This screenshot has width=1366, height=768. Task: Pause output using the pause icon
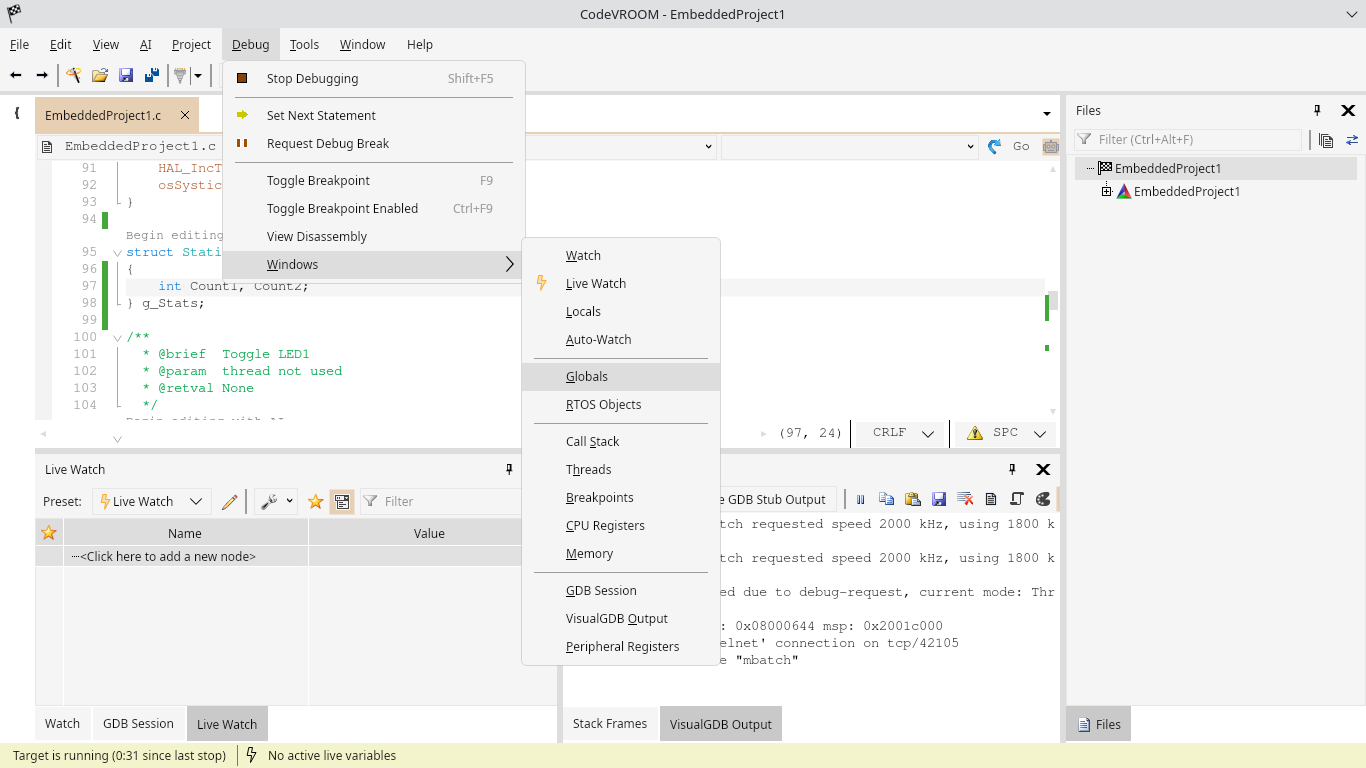coord(860,499)
